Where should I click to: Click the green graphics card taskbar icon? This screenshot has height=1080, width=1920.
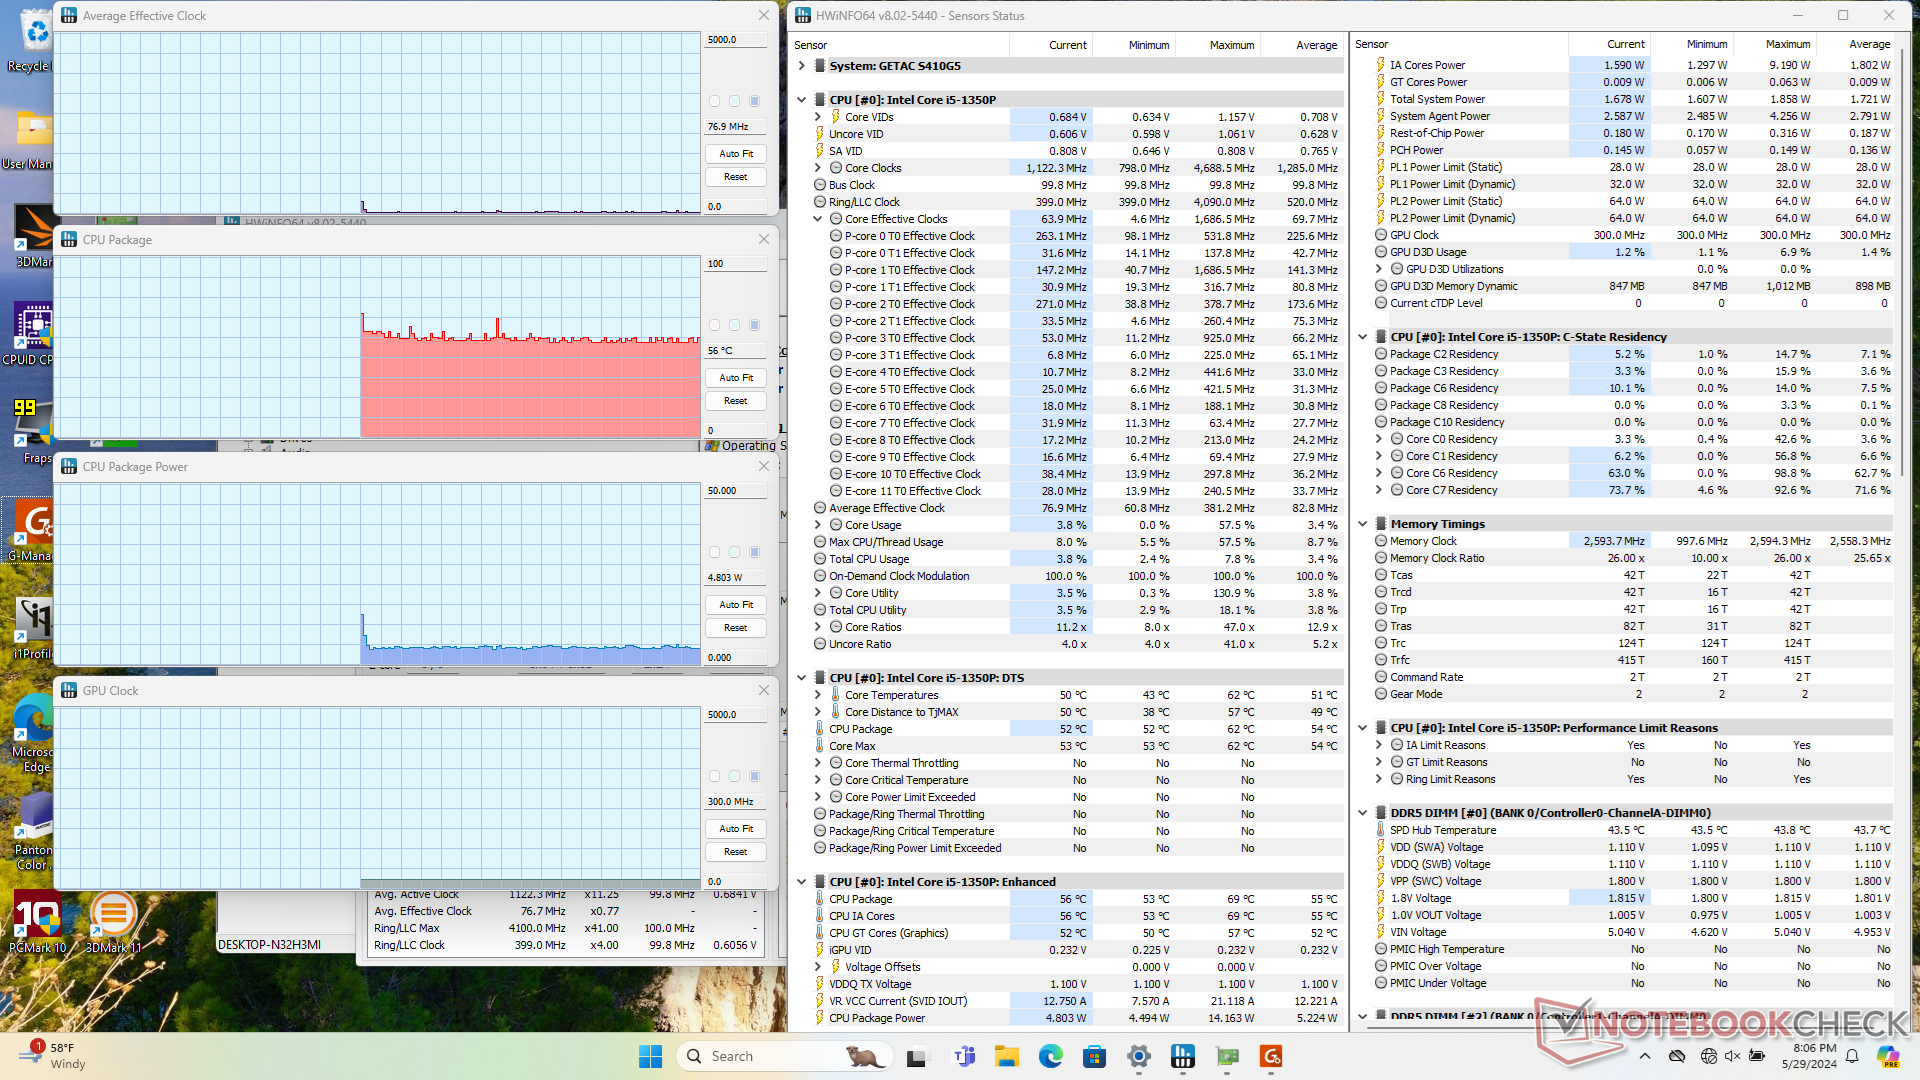tap(1227, 1056)
